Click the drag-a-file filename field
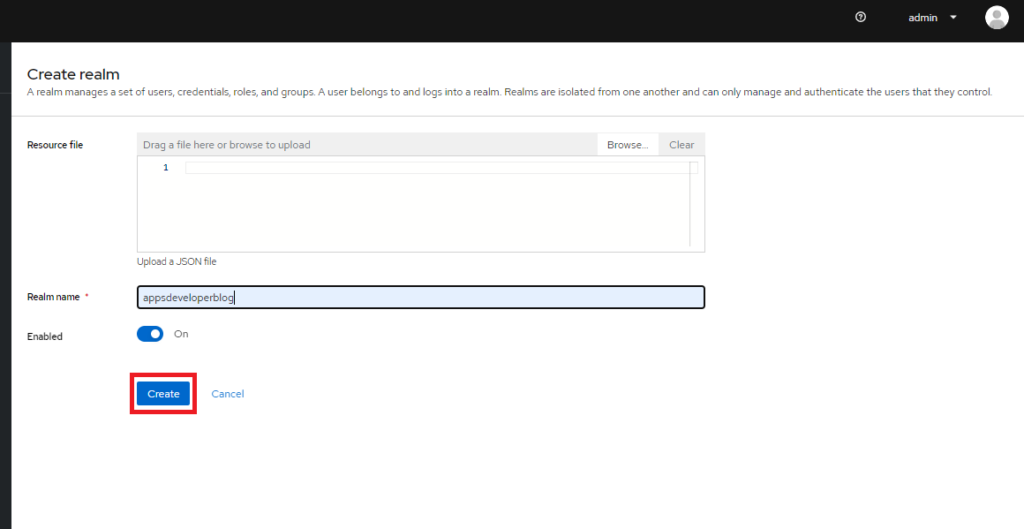Screen dimensions: 1024x529 [x=366, y=145]
